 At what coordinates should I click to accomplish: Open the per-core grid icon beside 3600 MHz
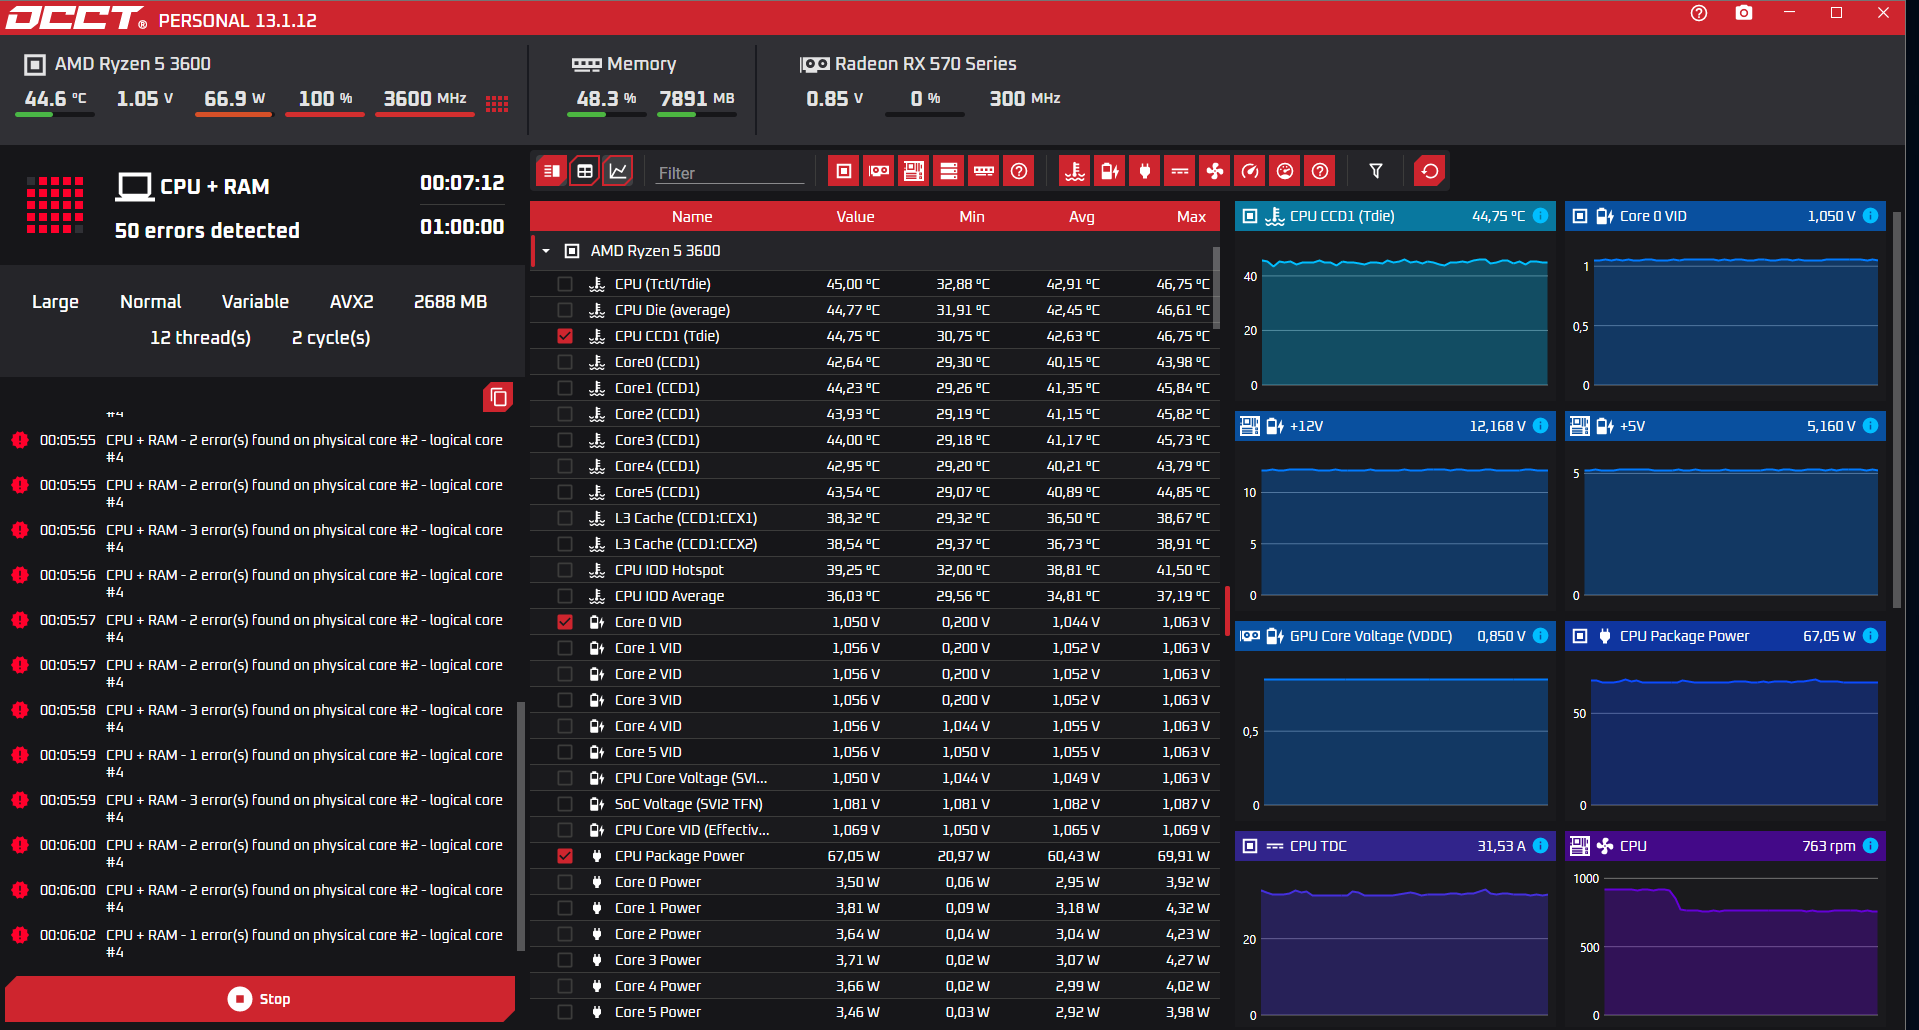point(497,103)
